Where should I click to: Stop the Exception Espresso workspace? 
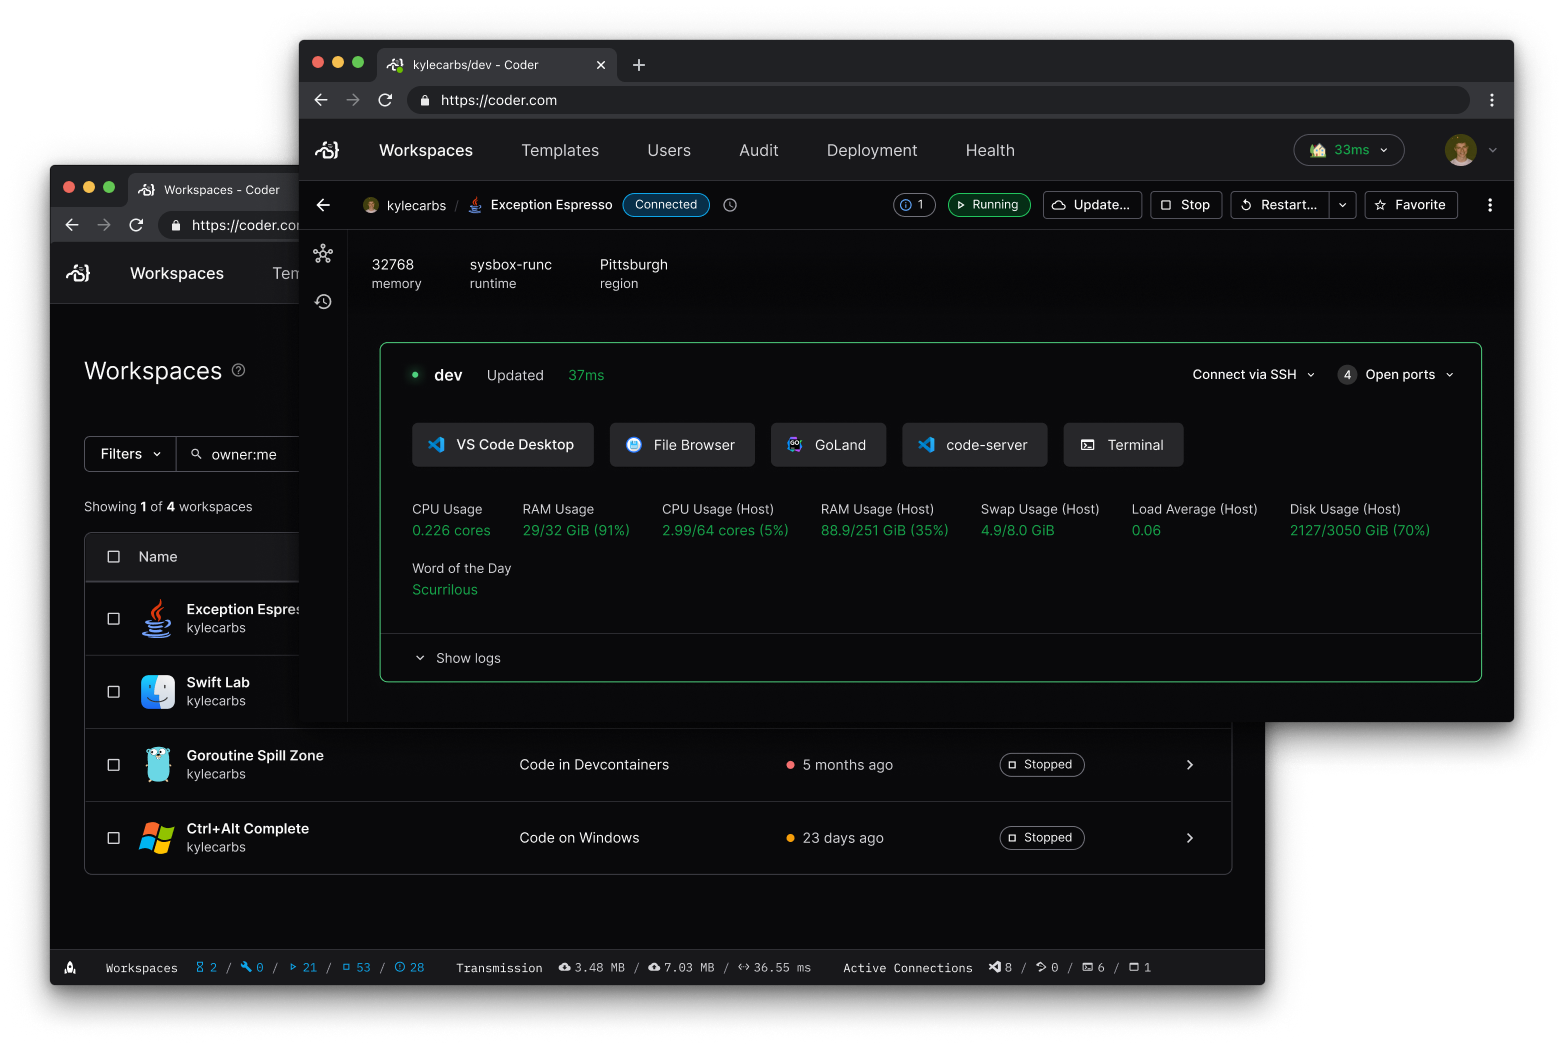(1185, 204)
